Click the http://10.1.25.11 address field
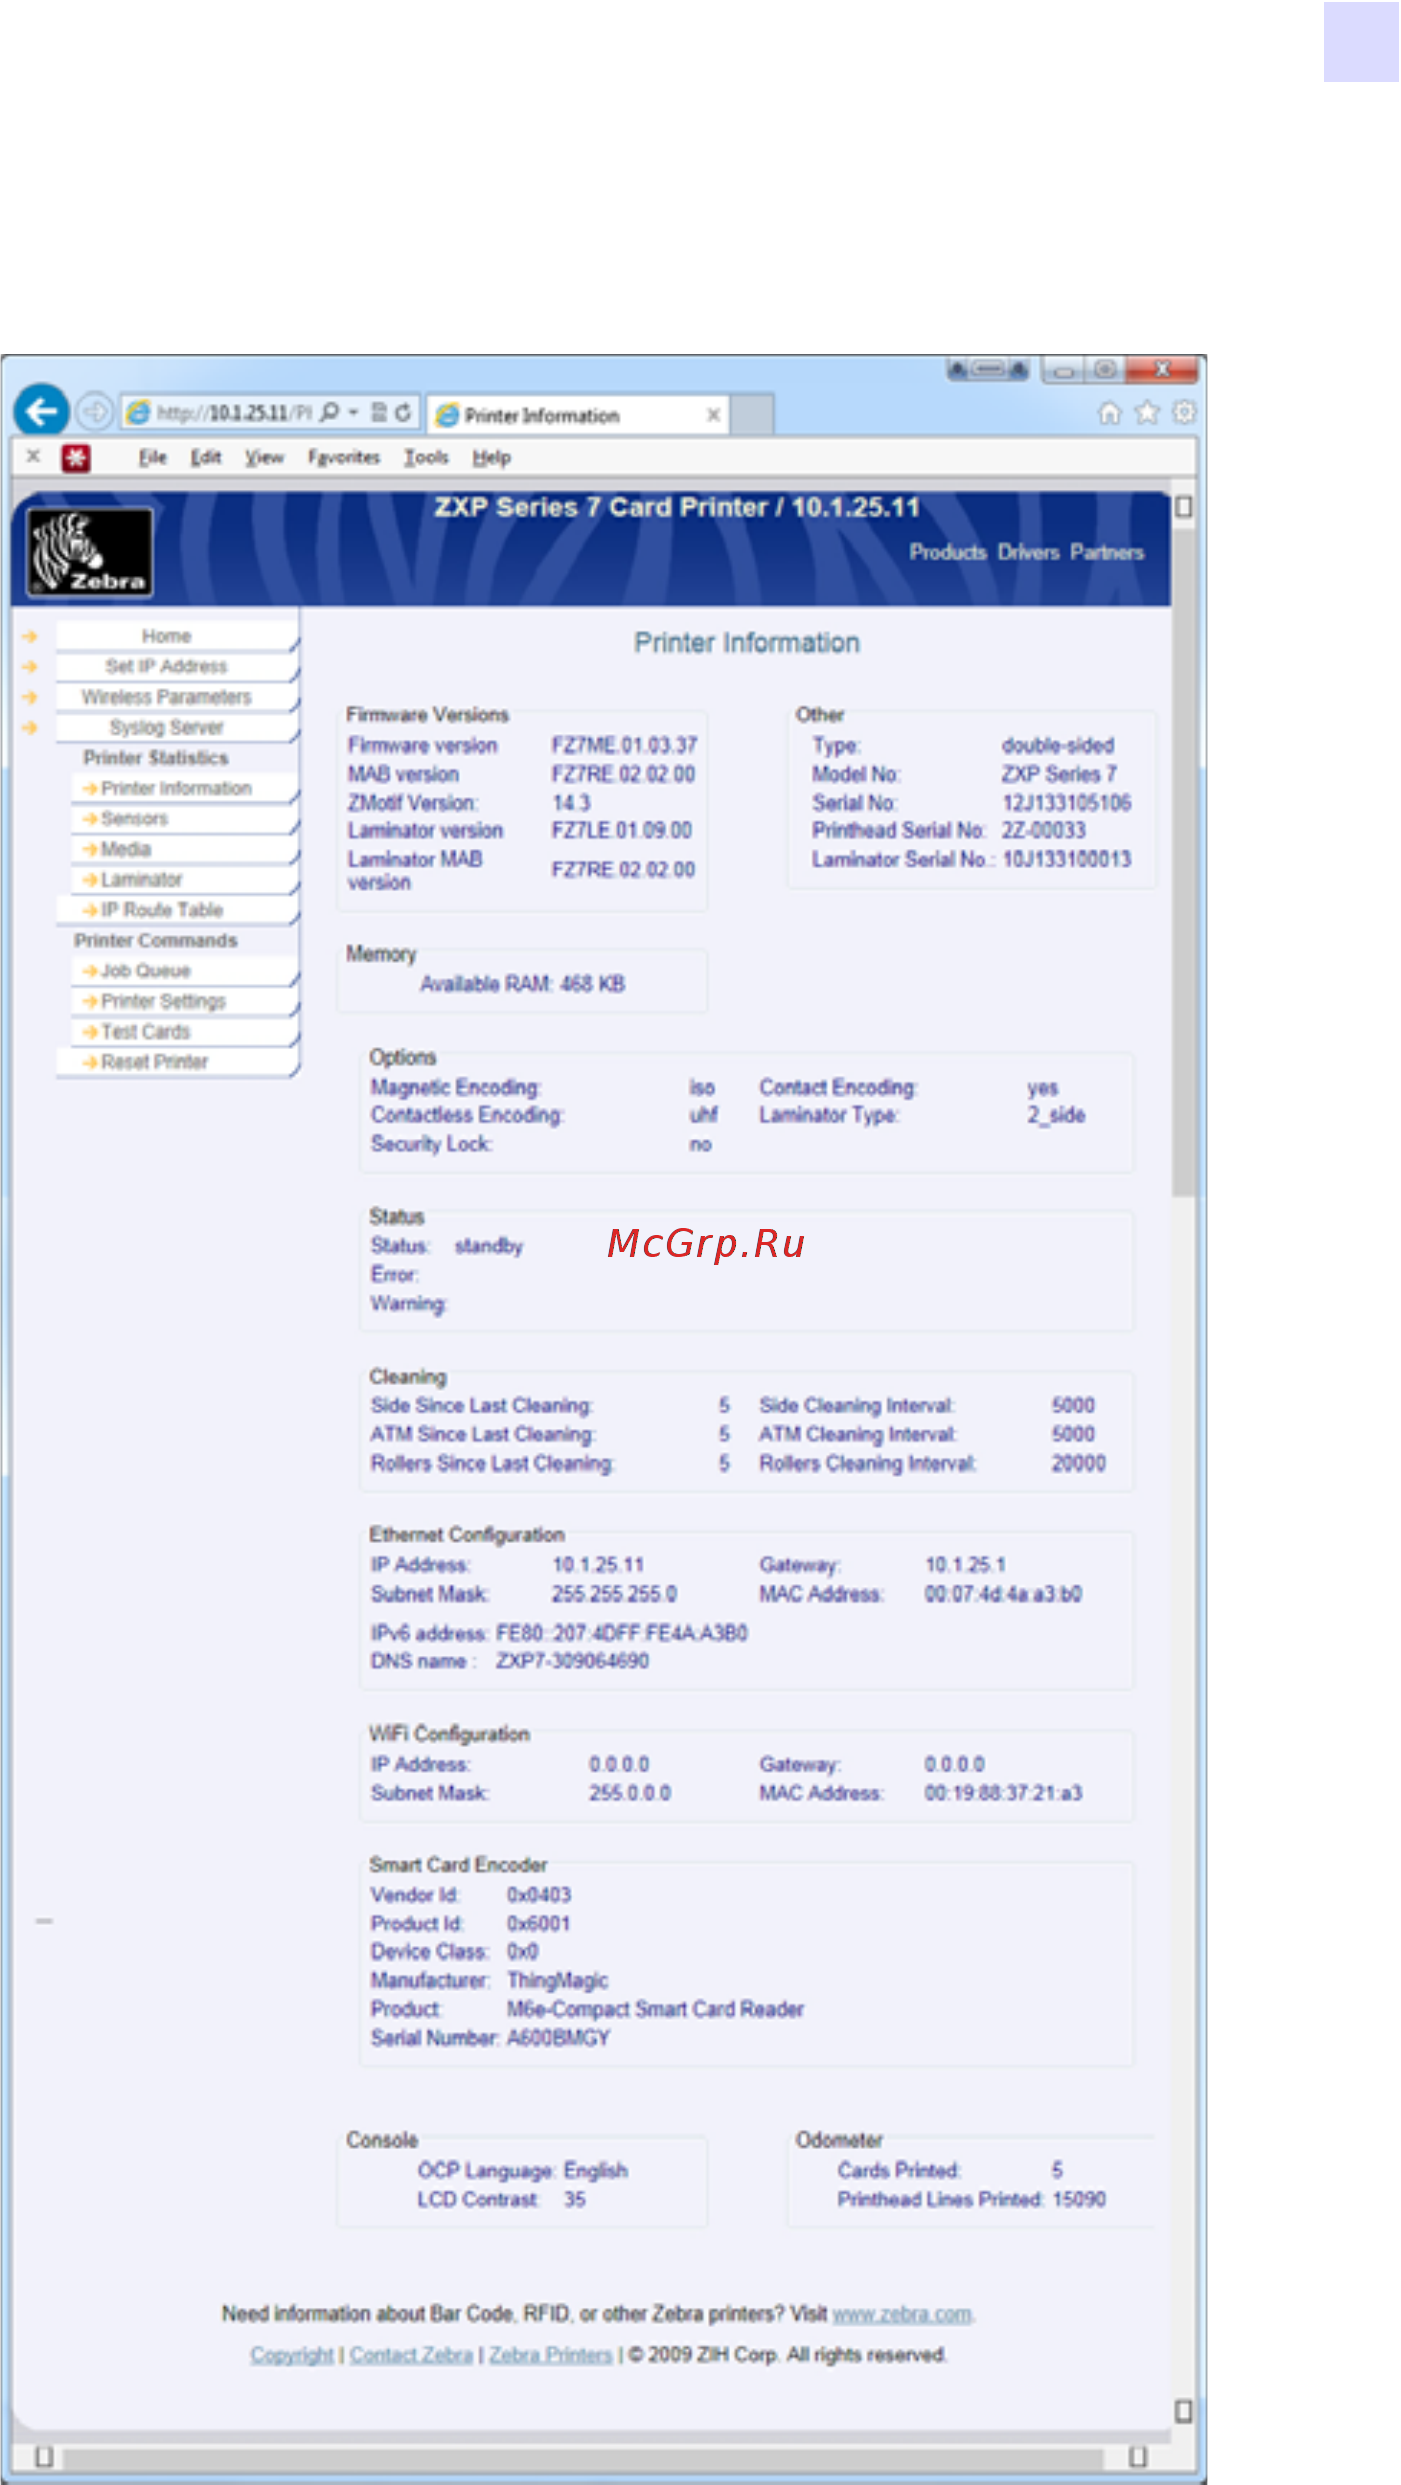This screenshot has width=1401, height=2485. click(234, 413)
